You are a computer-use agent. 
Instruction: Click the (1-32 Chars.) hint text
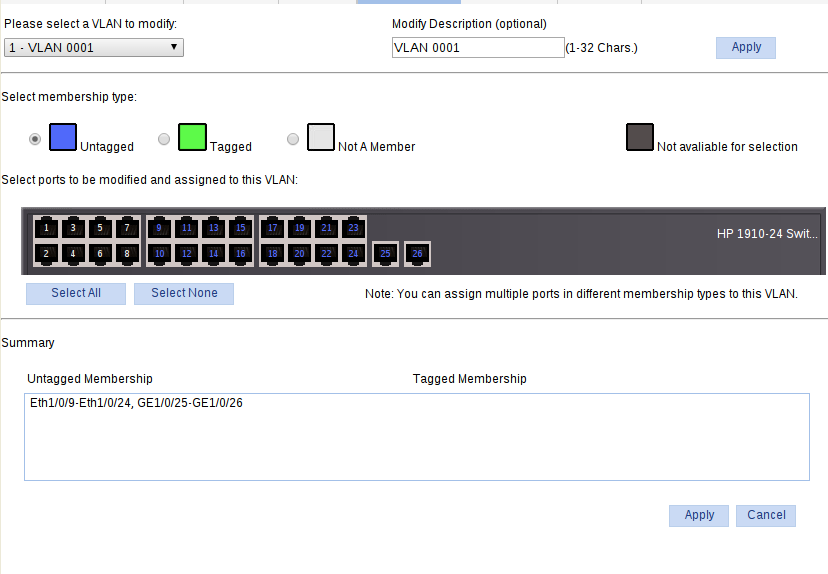pyautogui.click(x=601, y=48)
